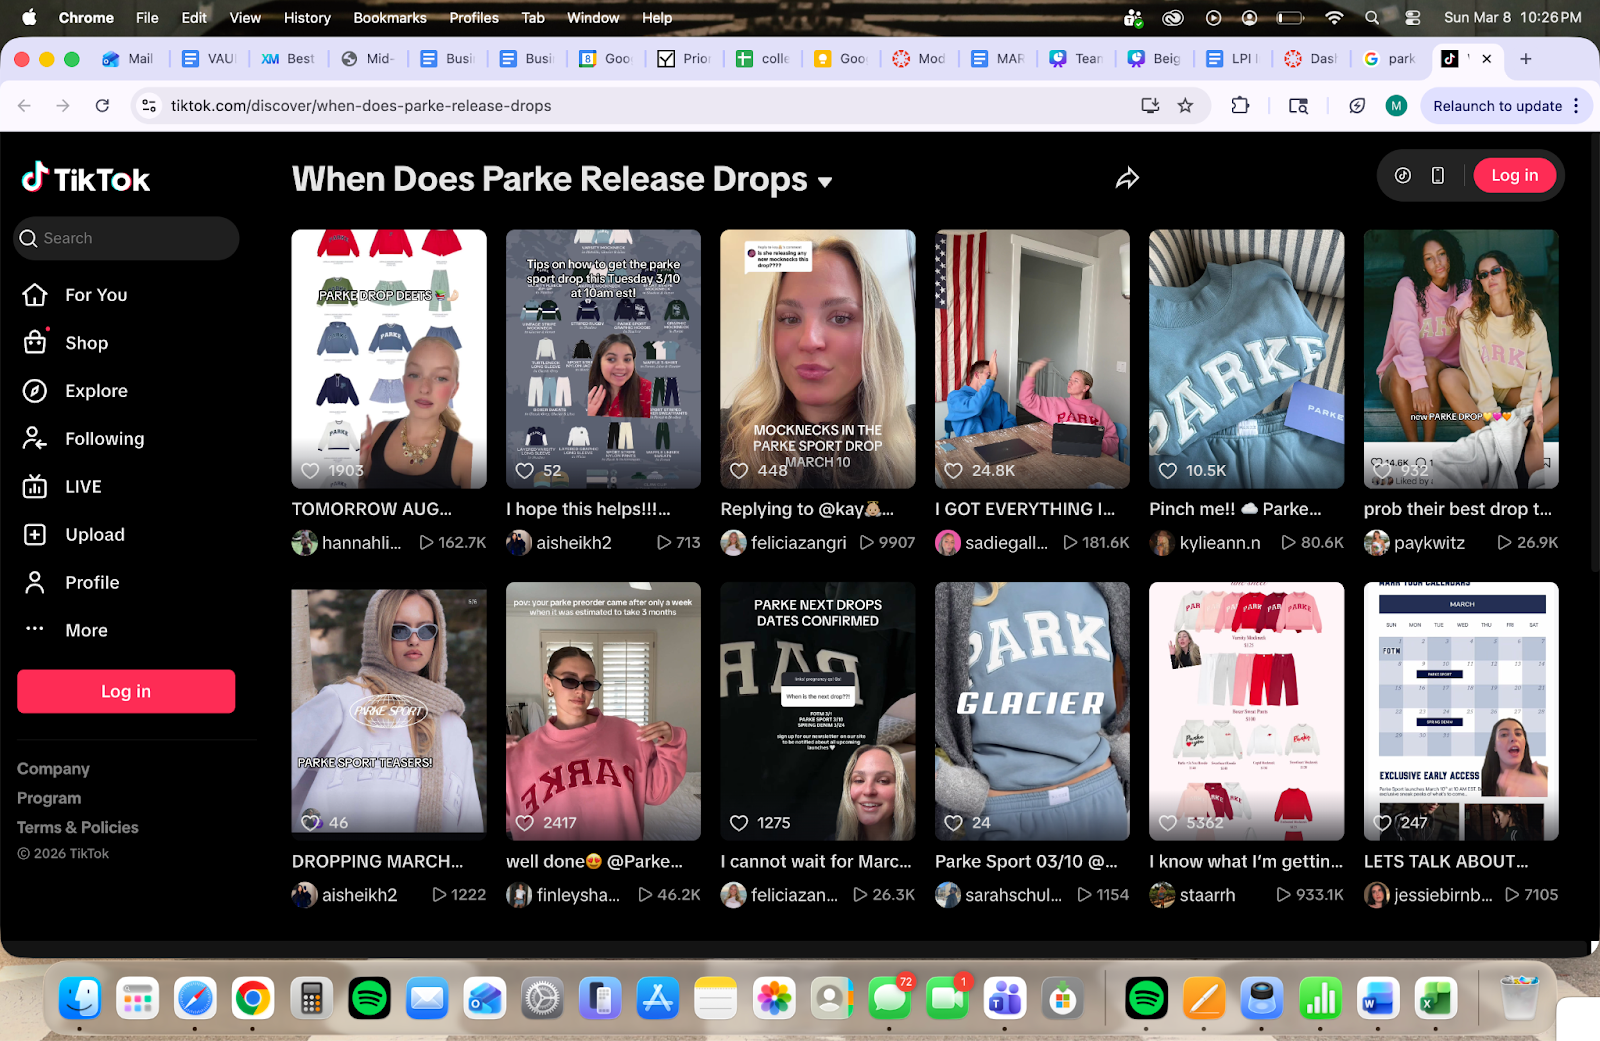
Task: Open the LETS TALK ABOUT calendar video
Action: [1461, 711]
